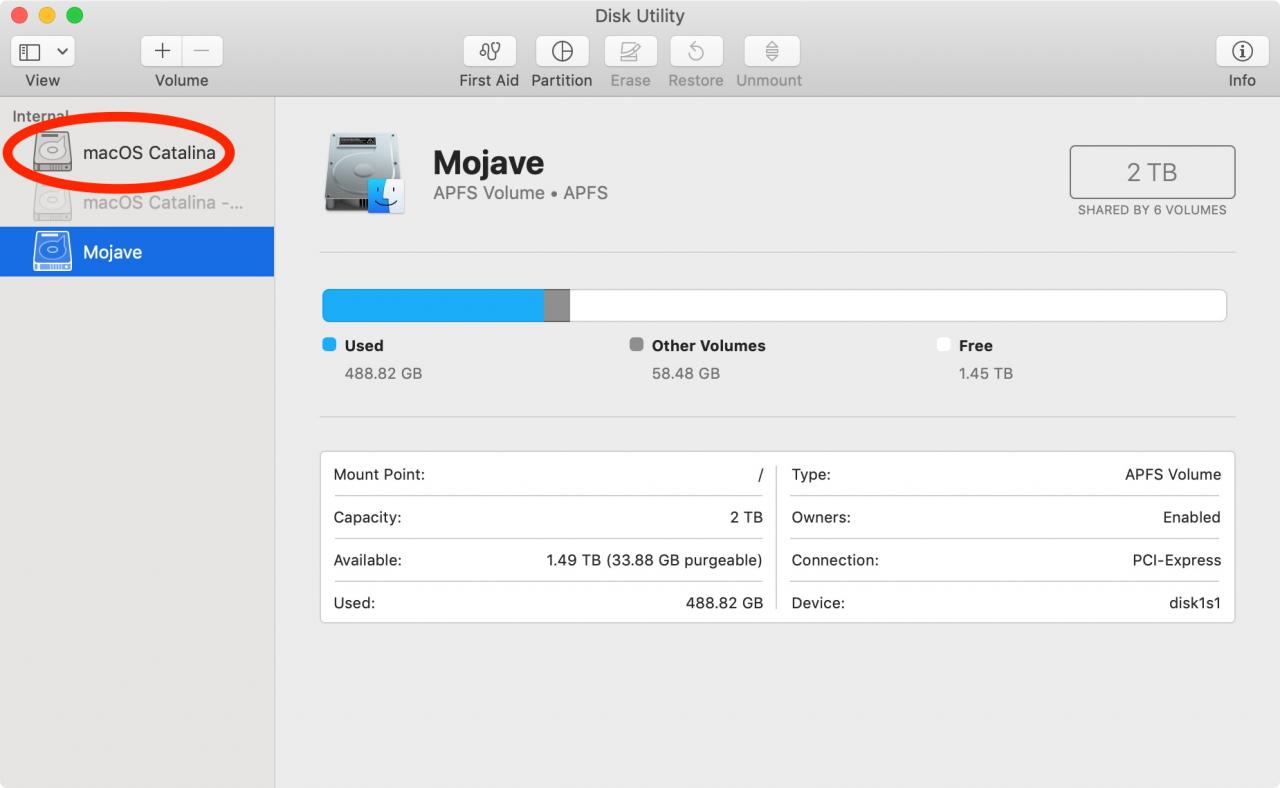This screenshot has height=788, width=1280.
Task: Click the green full screen window button
Action: coord(75,15)
